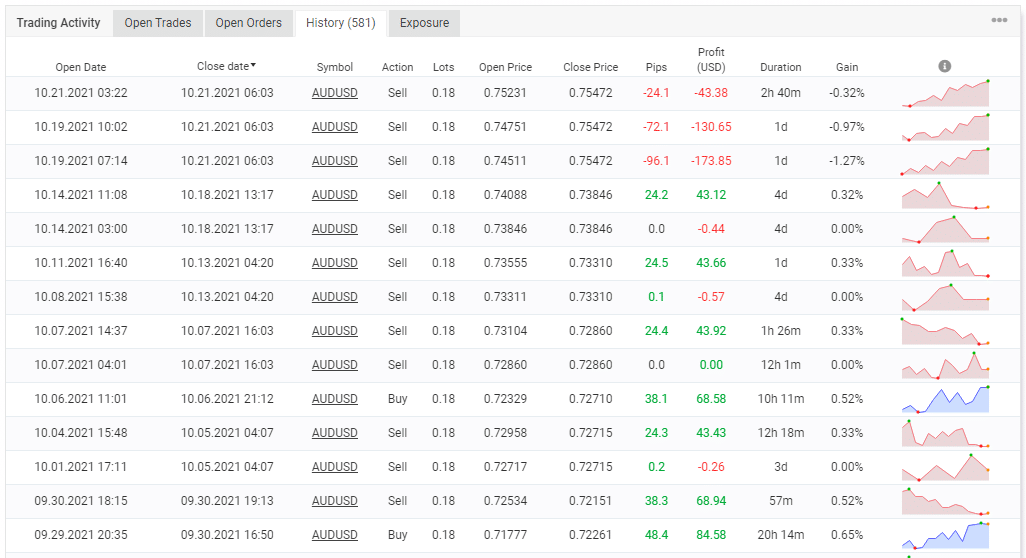The width and height of the screenshot is (1026, 558).
Task: Sort by the Open Date column header
Action: [81, 67]
